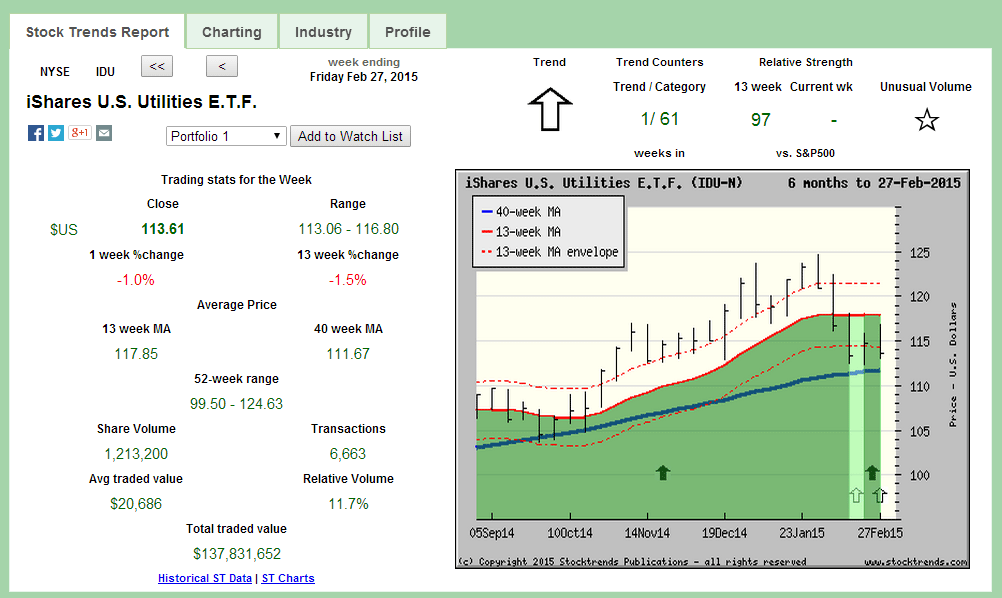The height and width of the screenshot is (598, 1002).
Task: Switch to the Profile tab
Action: click(x=408, y=32)
